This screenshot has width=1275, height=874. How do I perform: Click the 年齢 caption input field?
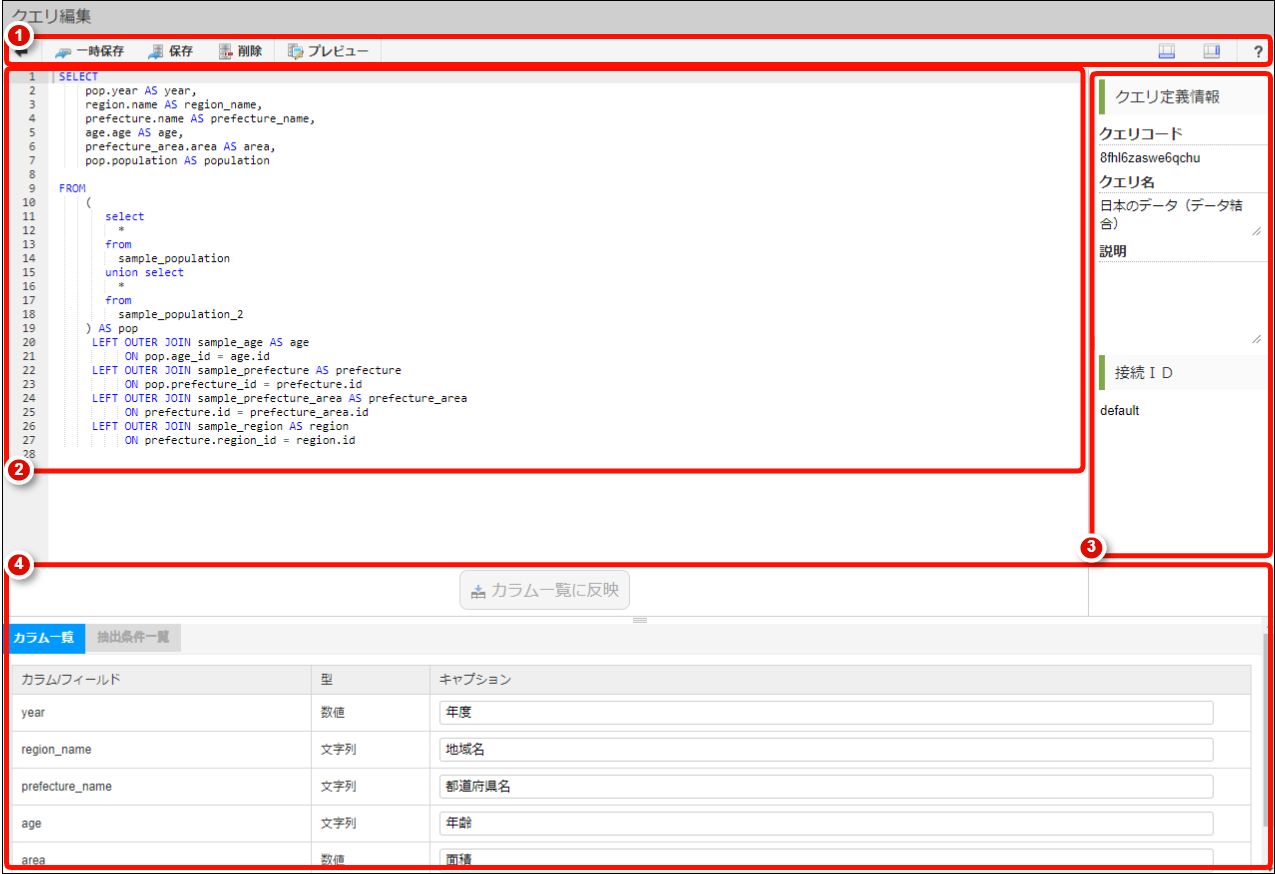pyautogui.click(x=826, y=823)
